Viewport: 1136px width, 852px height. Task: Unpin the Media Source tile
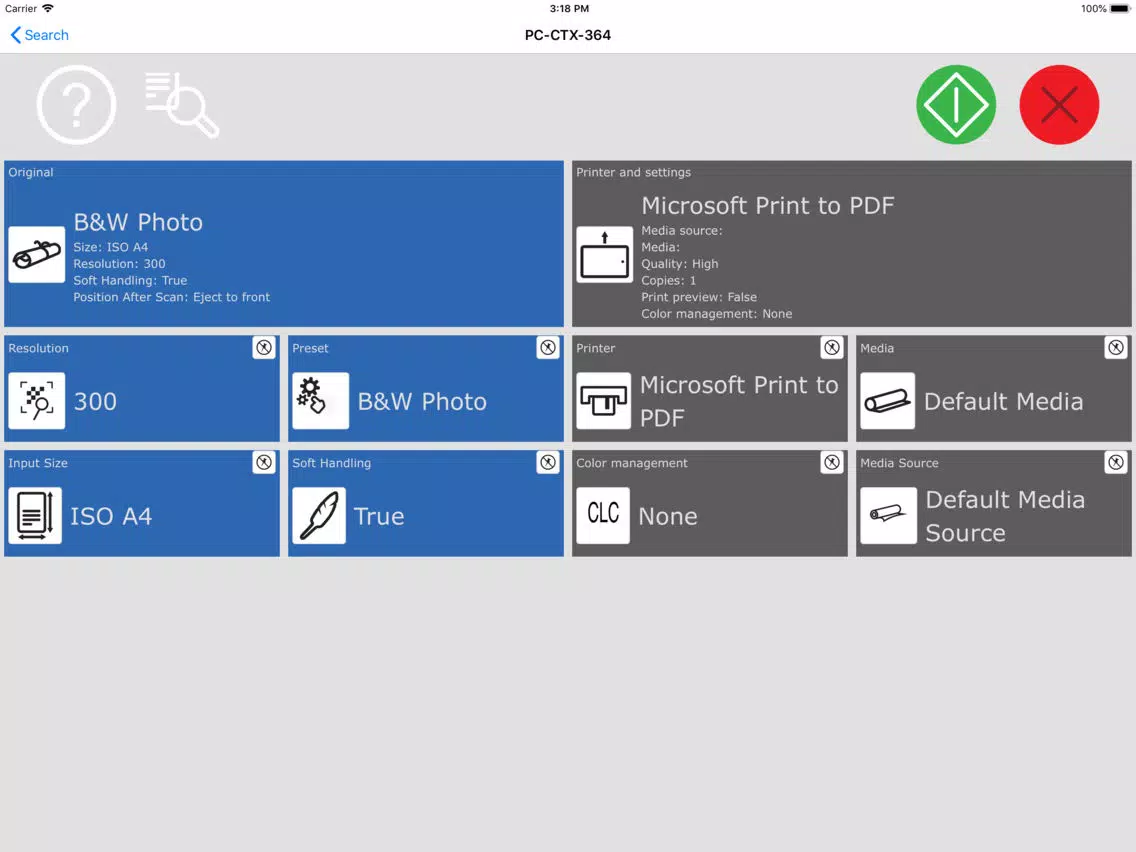1116,462
